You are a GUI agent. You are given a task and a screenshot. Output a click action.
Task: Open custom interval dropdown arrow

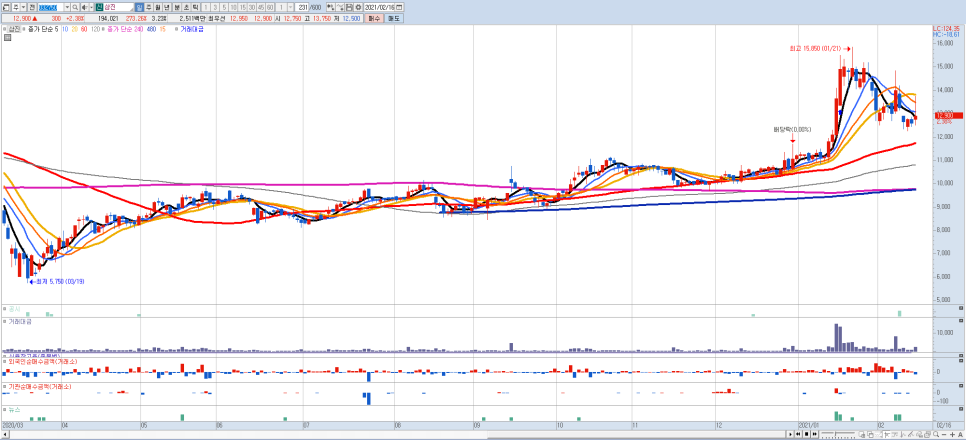pos(291,7)
